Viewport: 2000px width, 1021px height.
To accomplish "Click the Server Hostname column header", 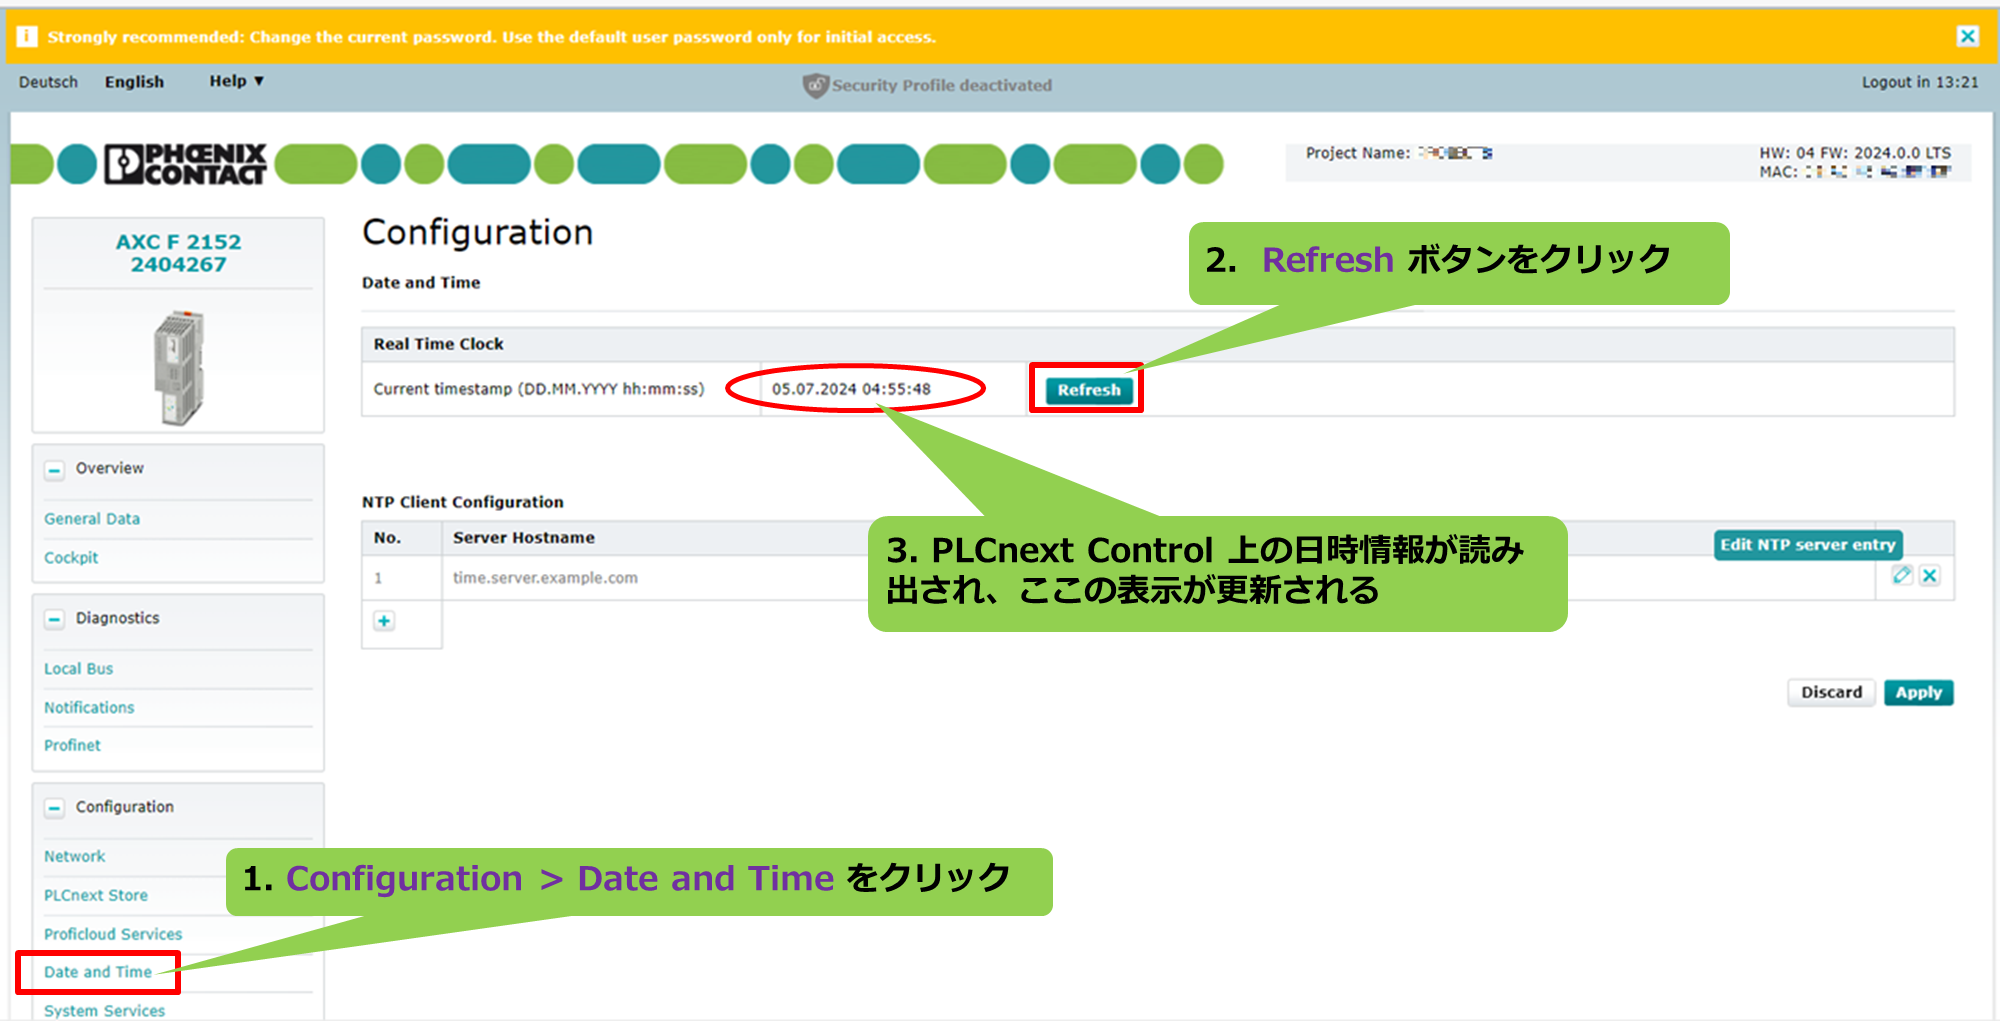I will (x=524, y=538).
